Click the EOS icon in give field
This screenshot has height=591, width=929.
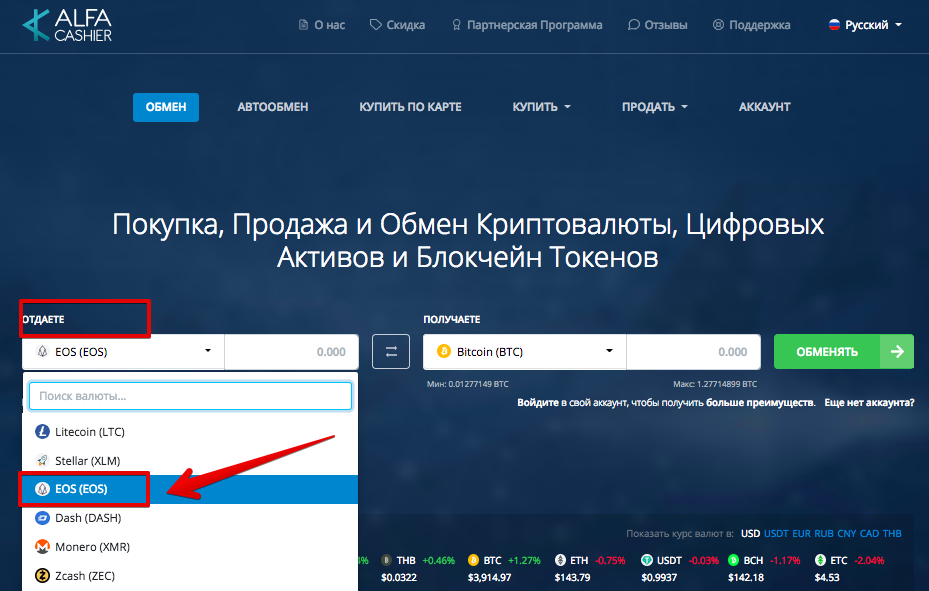point(43,351)
